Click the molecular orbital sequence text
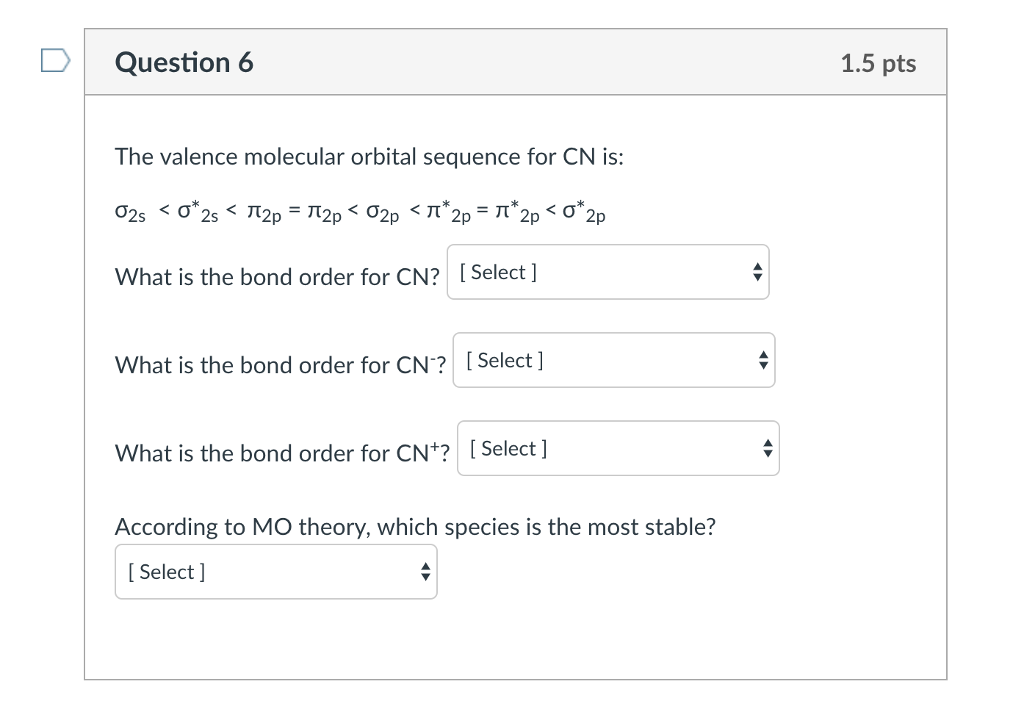 [360, 211]
